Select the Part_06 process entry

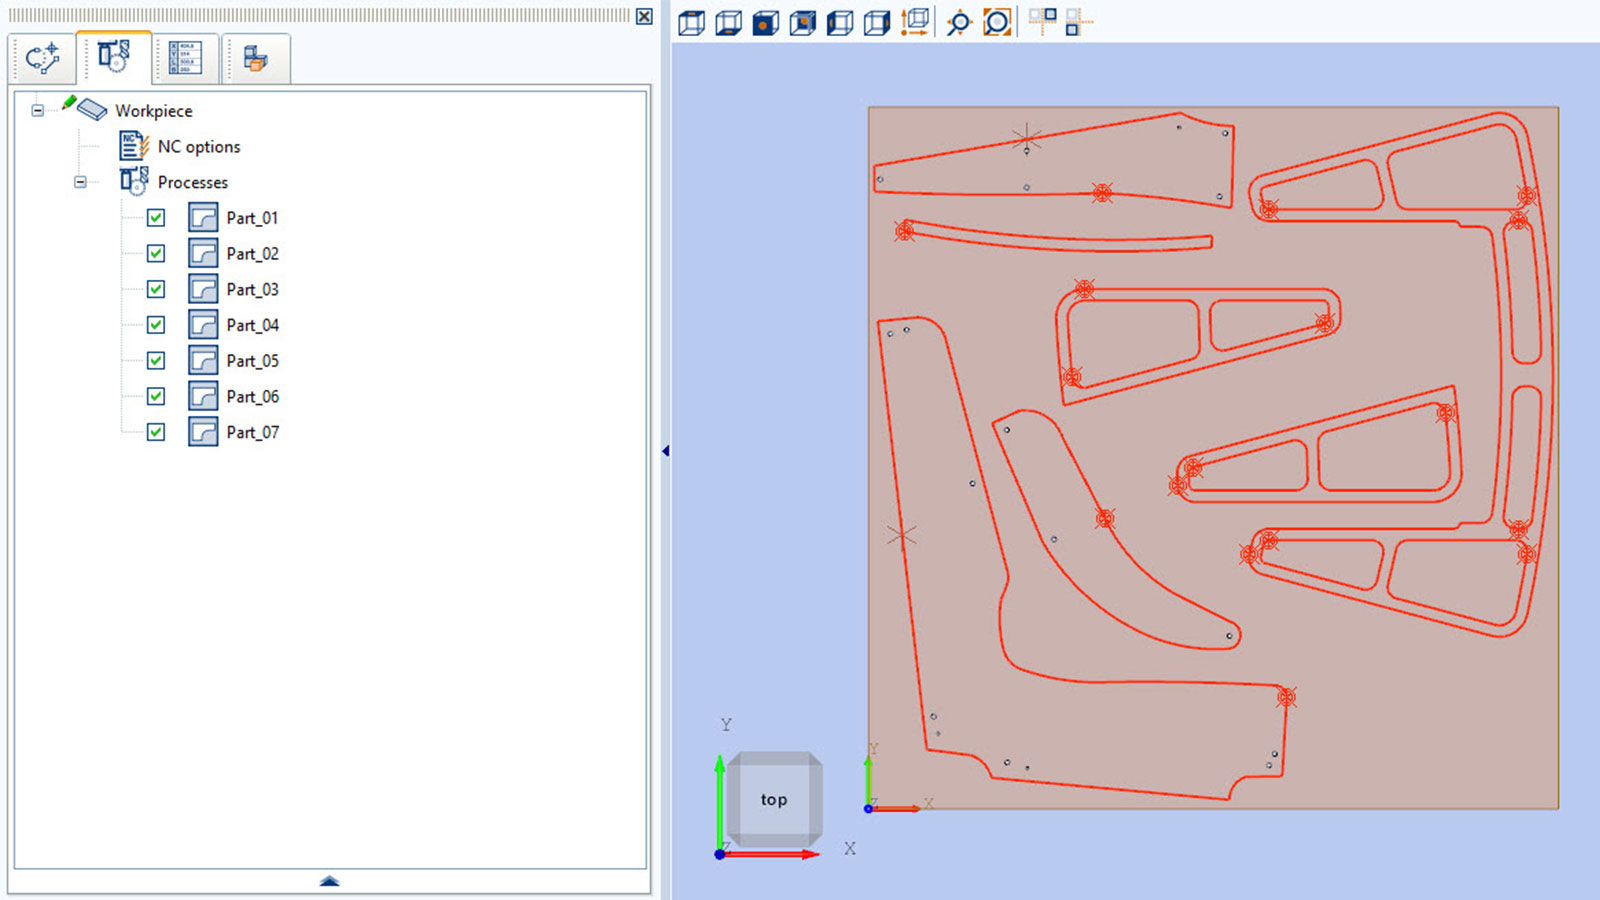pos(252,396)
